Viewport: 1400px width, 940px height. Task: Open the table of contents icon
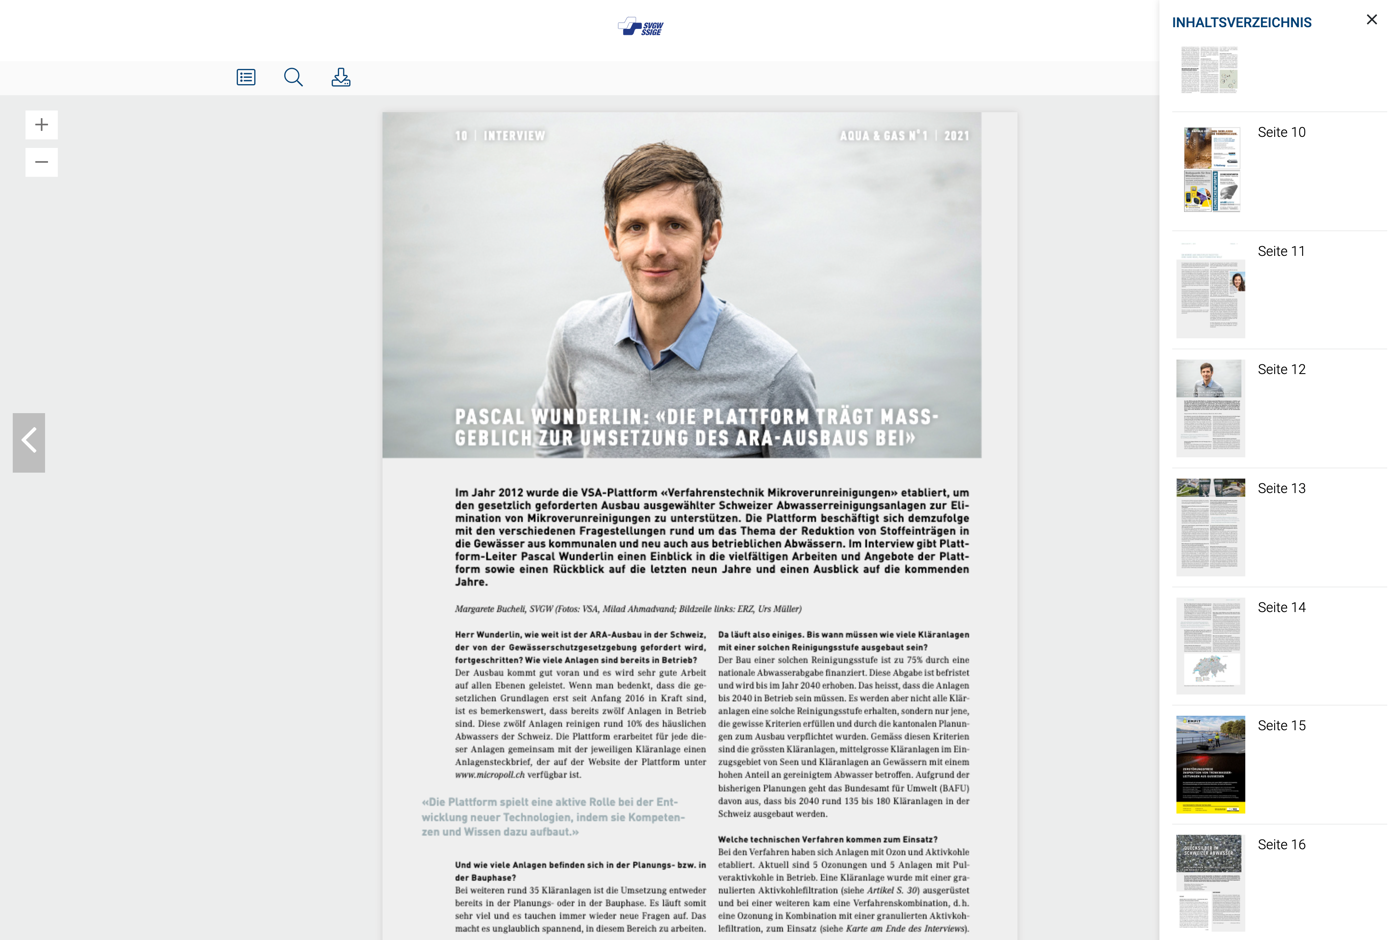click(246, 77)
